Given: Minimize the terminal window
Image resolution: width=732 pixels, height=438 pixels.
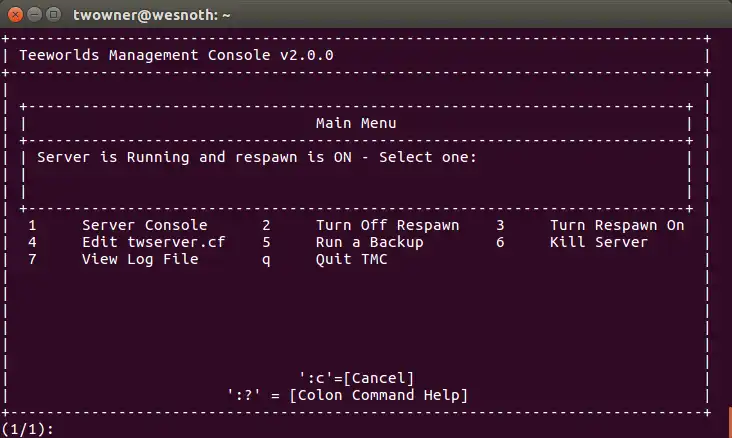Looking at the screenshot, I should click(35, 15).
